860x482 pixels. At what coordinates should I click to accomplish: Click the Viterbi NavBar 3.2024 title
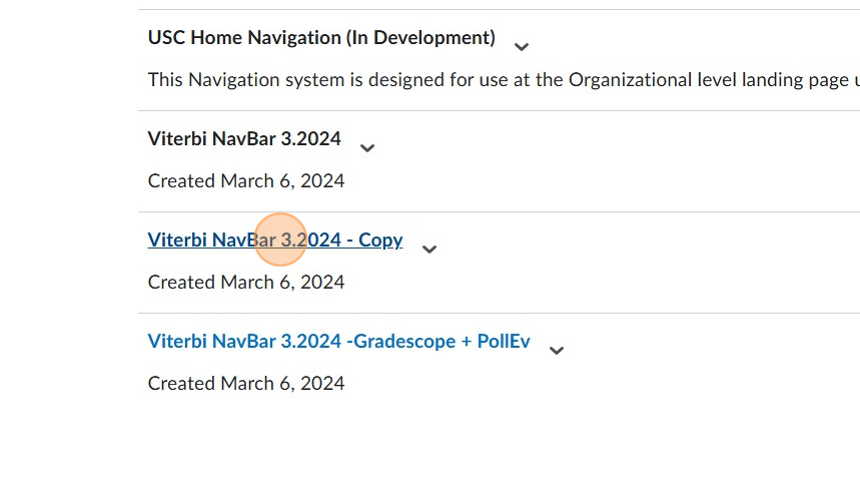tap(244, 139)
